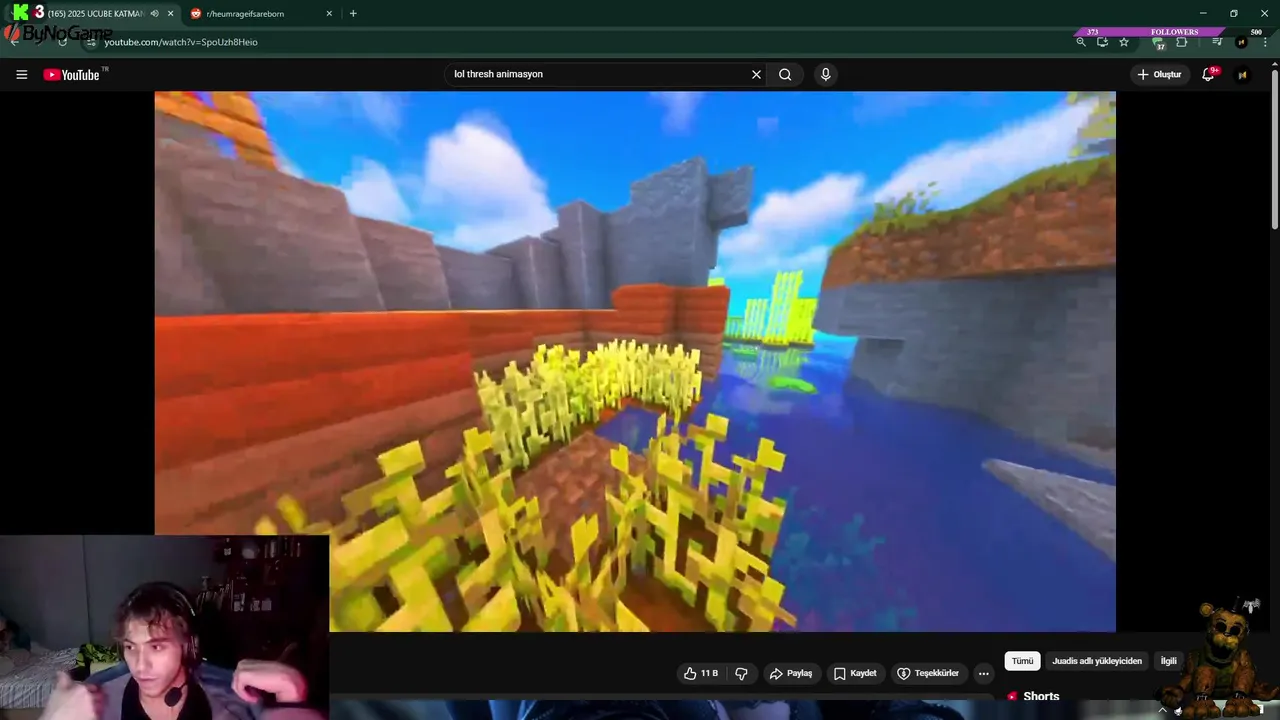The width and height of the screenshot is (1280, 720).
Task: Reload the page with the refresh icon
Action: 62,42
